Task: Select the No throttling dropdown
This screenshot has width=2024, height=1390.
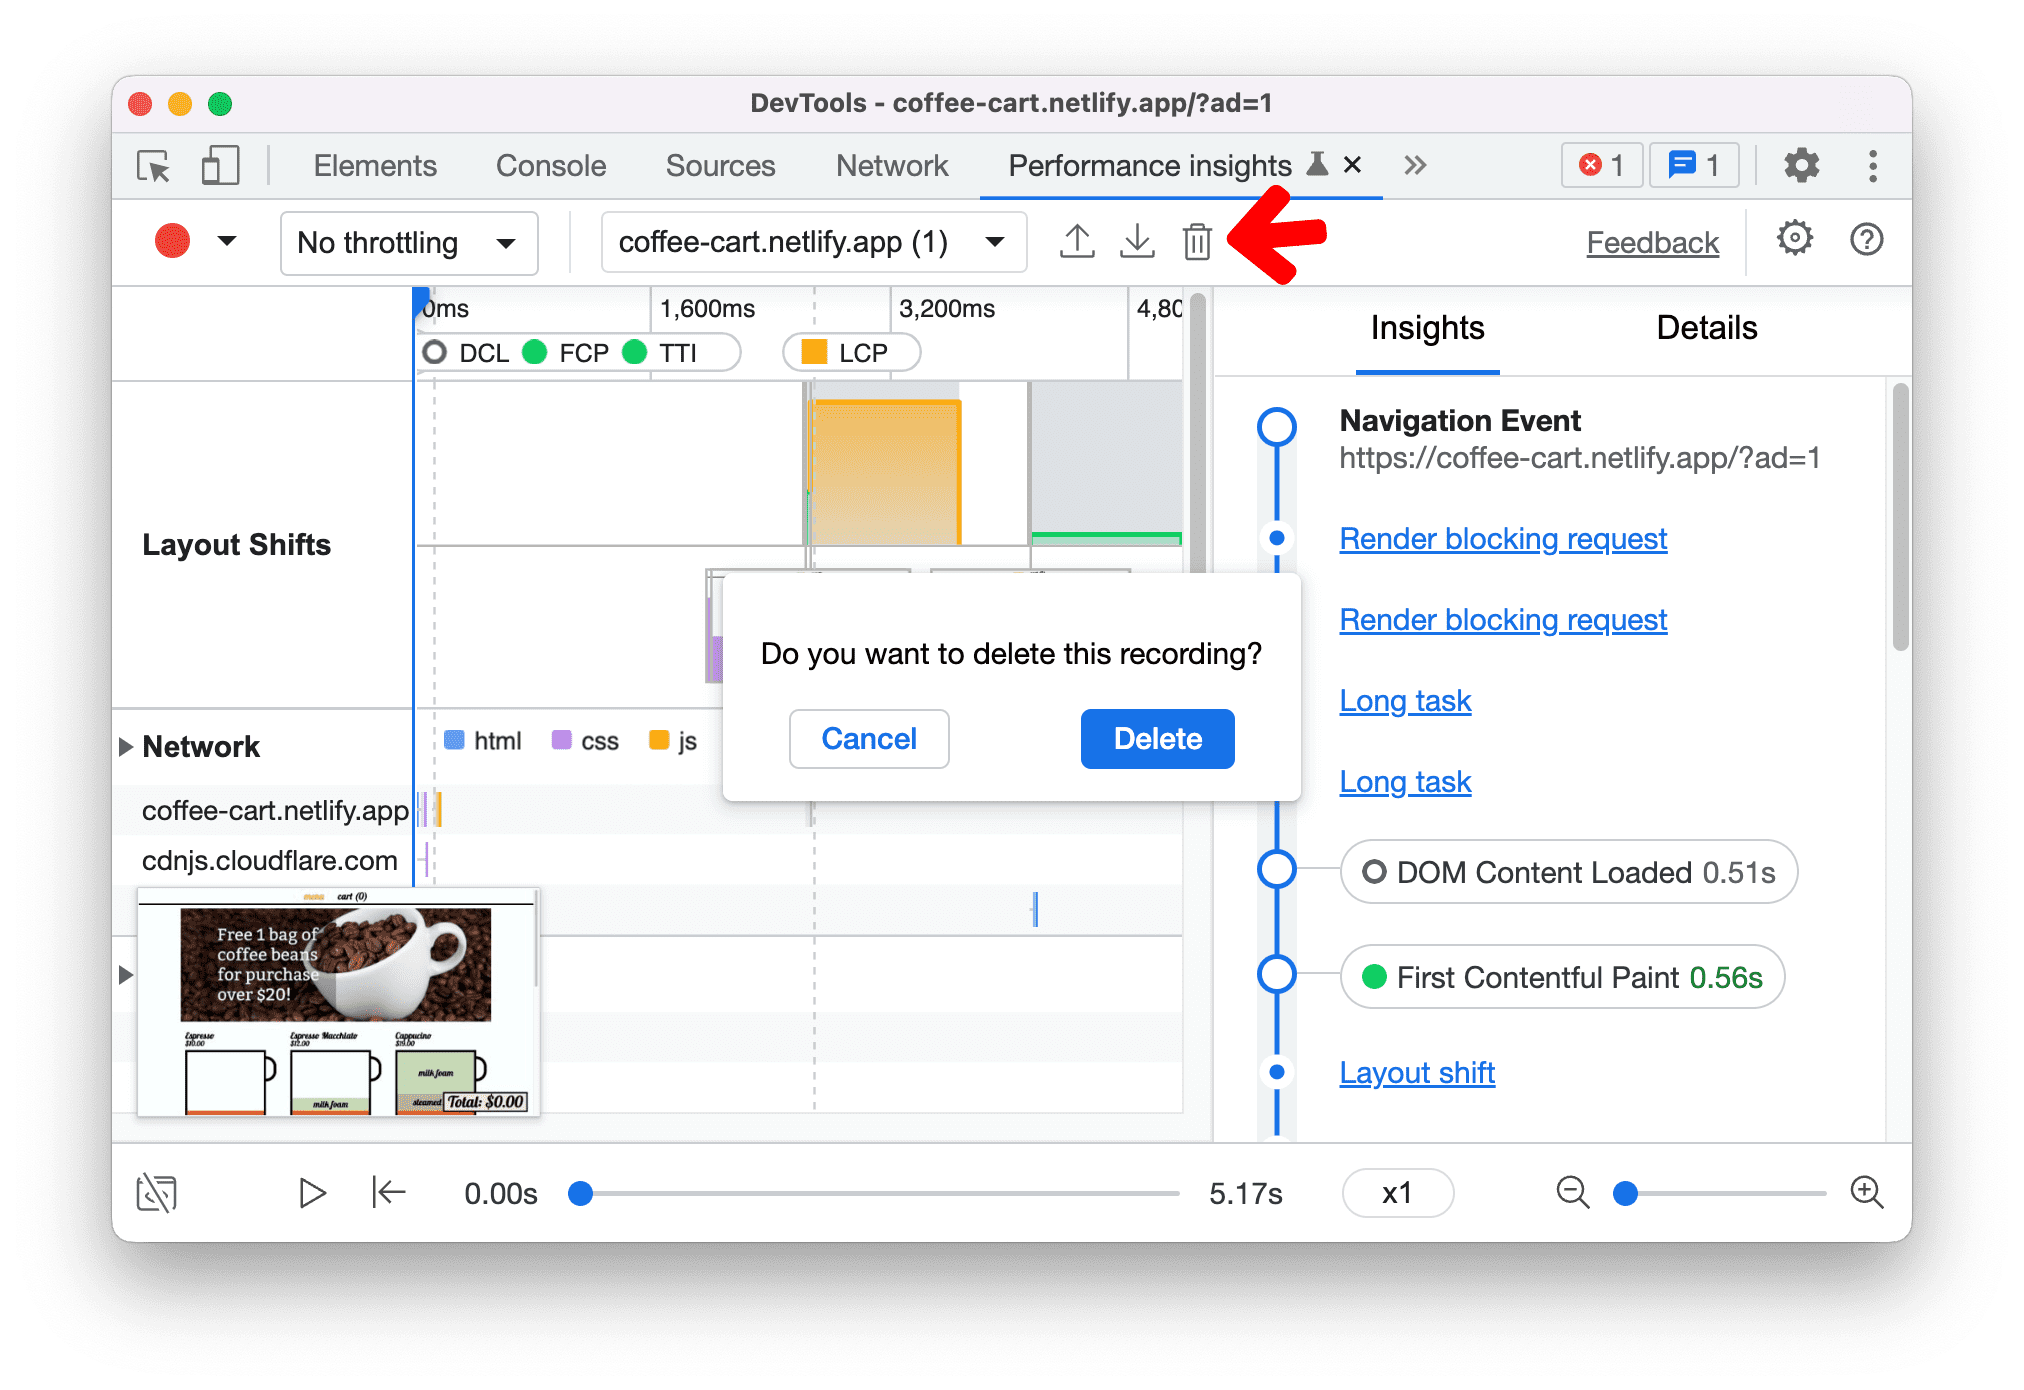Action: (406, 240)
